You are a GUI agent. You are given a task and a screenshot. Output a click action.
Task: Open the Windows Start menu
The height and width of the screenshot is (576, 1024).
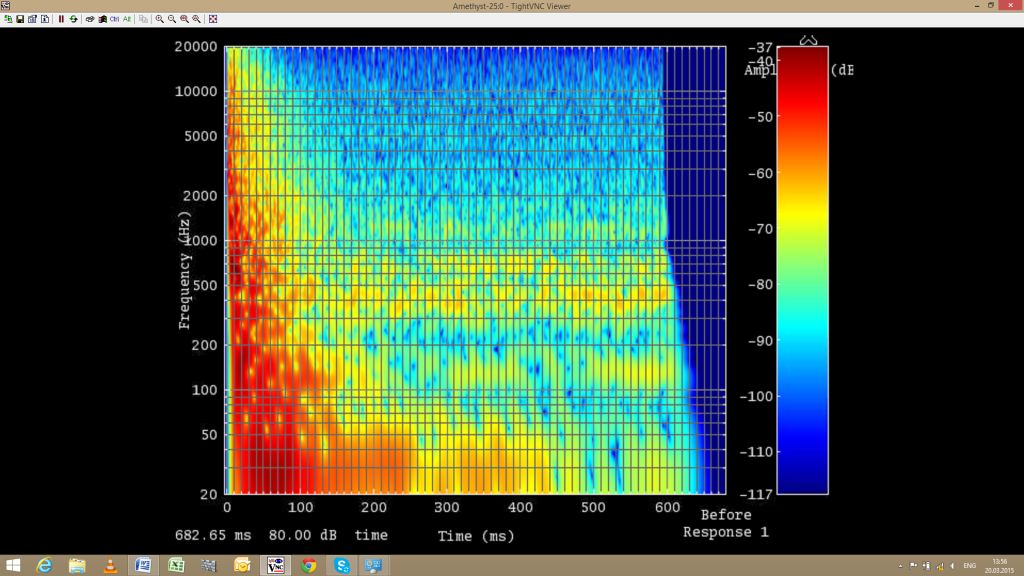coord(12,565)
